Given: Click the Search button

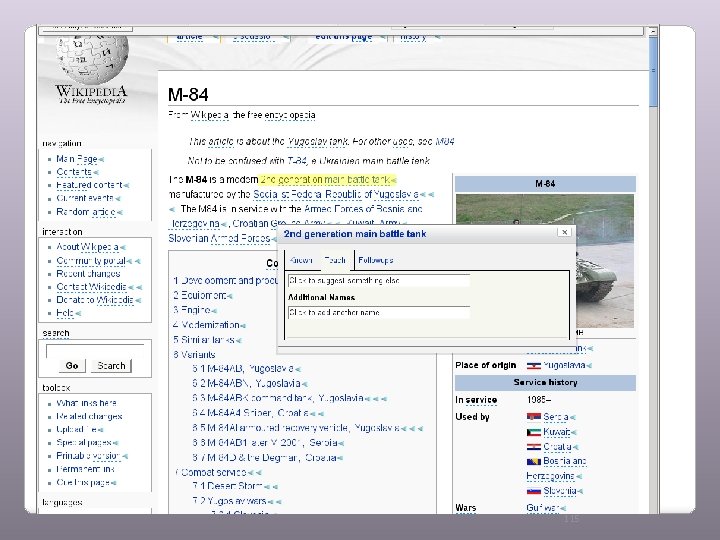Looking at the screenshot, I should point(111,366).
